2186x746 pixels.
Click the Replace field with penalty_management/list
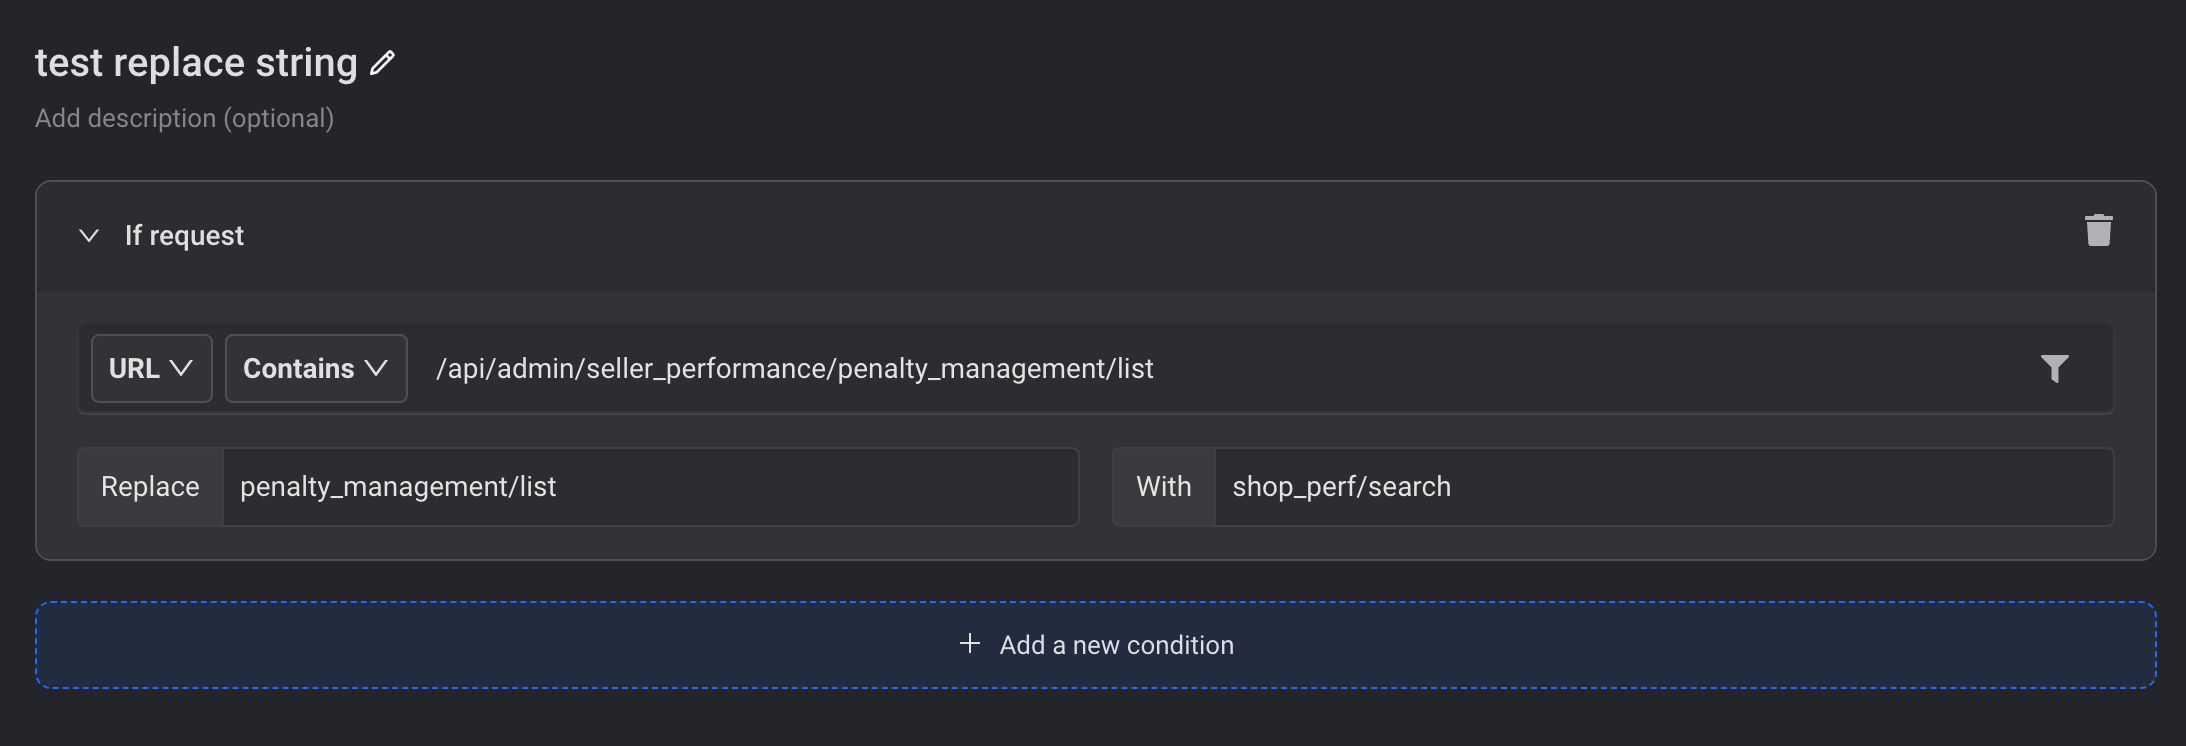click(x=650, y=487)
